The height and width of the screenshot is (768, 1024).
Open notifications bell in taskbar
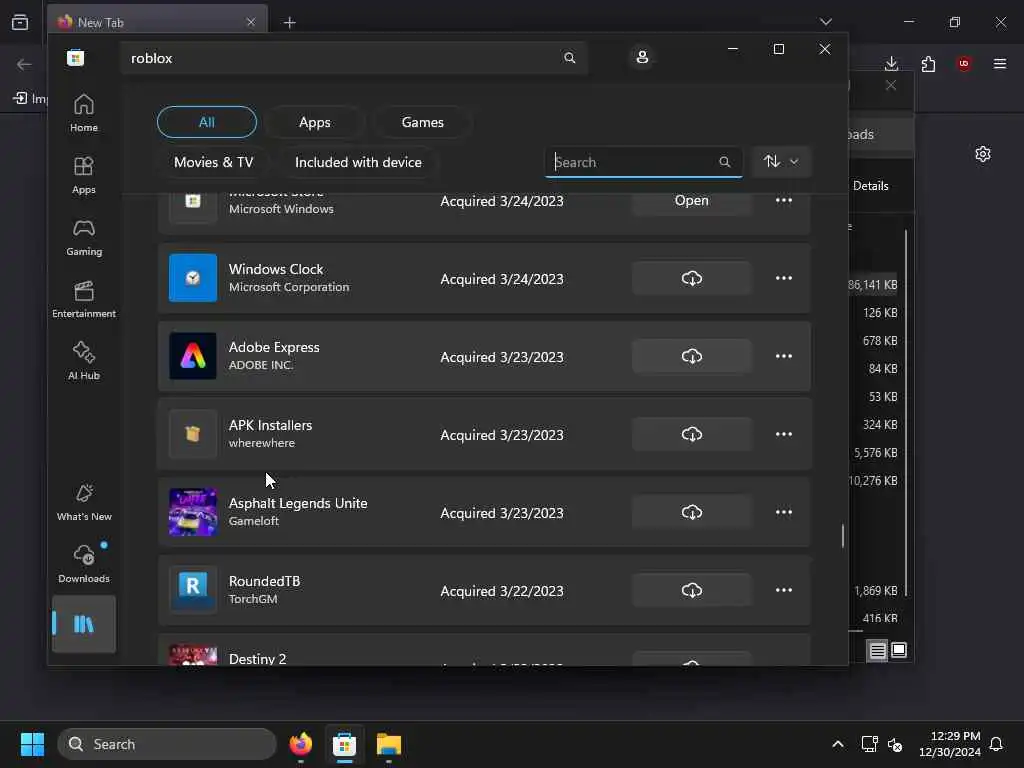996,744
